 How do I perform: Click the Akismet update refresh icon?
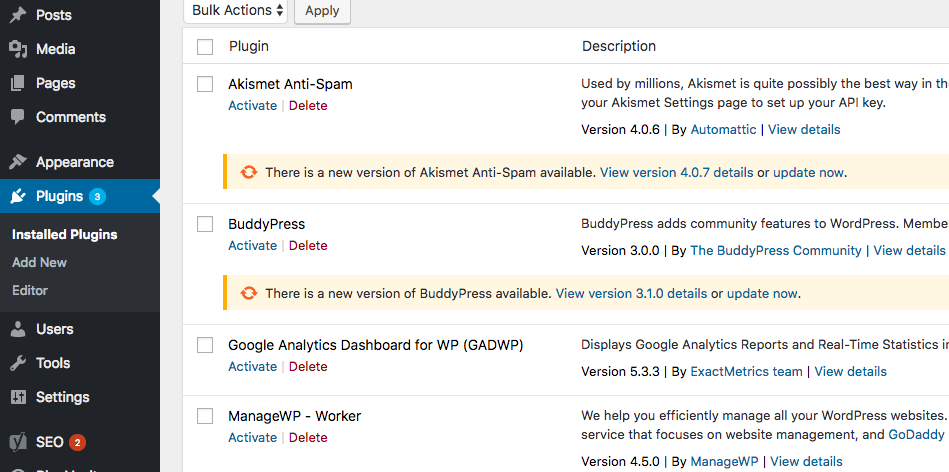[x=248, y=172]
